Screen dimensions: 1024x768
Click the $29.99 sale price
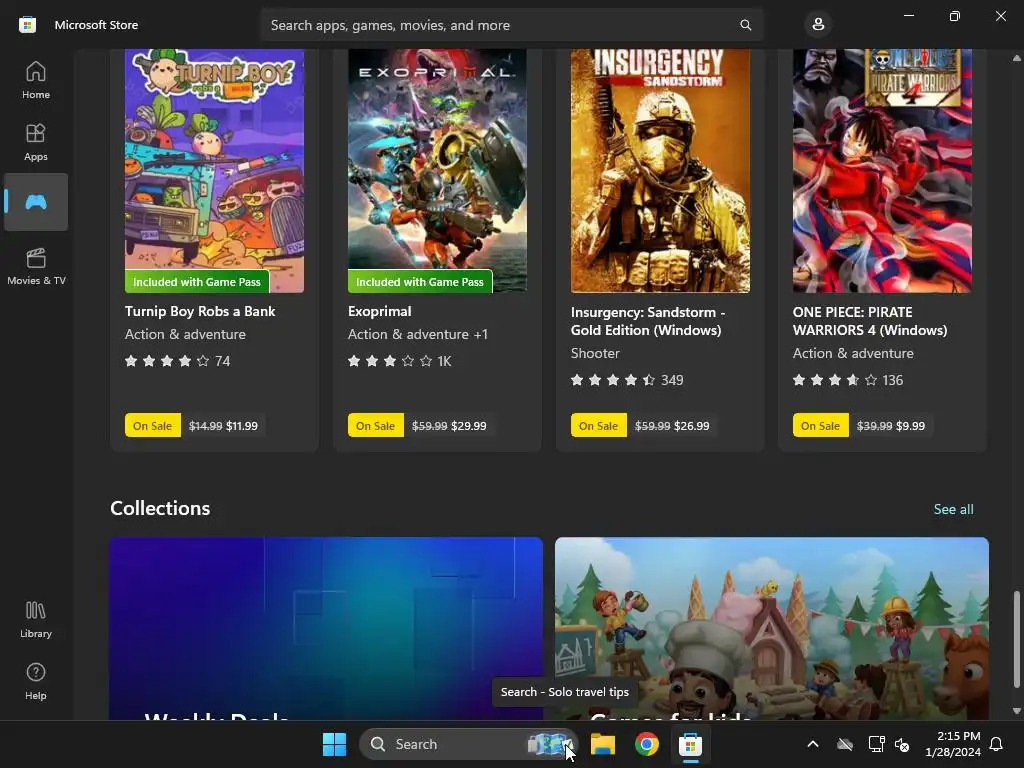[x=468, y=426]
